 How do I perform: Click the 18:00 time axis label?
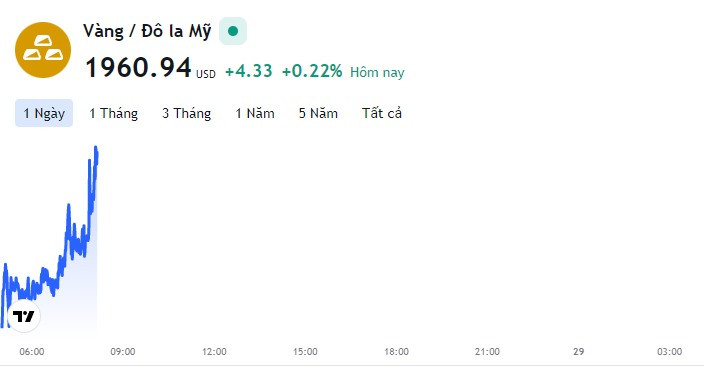coord(396,352)
